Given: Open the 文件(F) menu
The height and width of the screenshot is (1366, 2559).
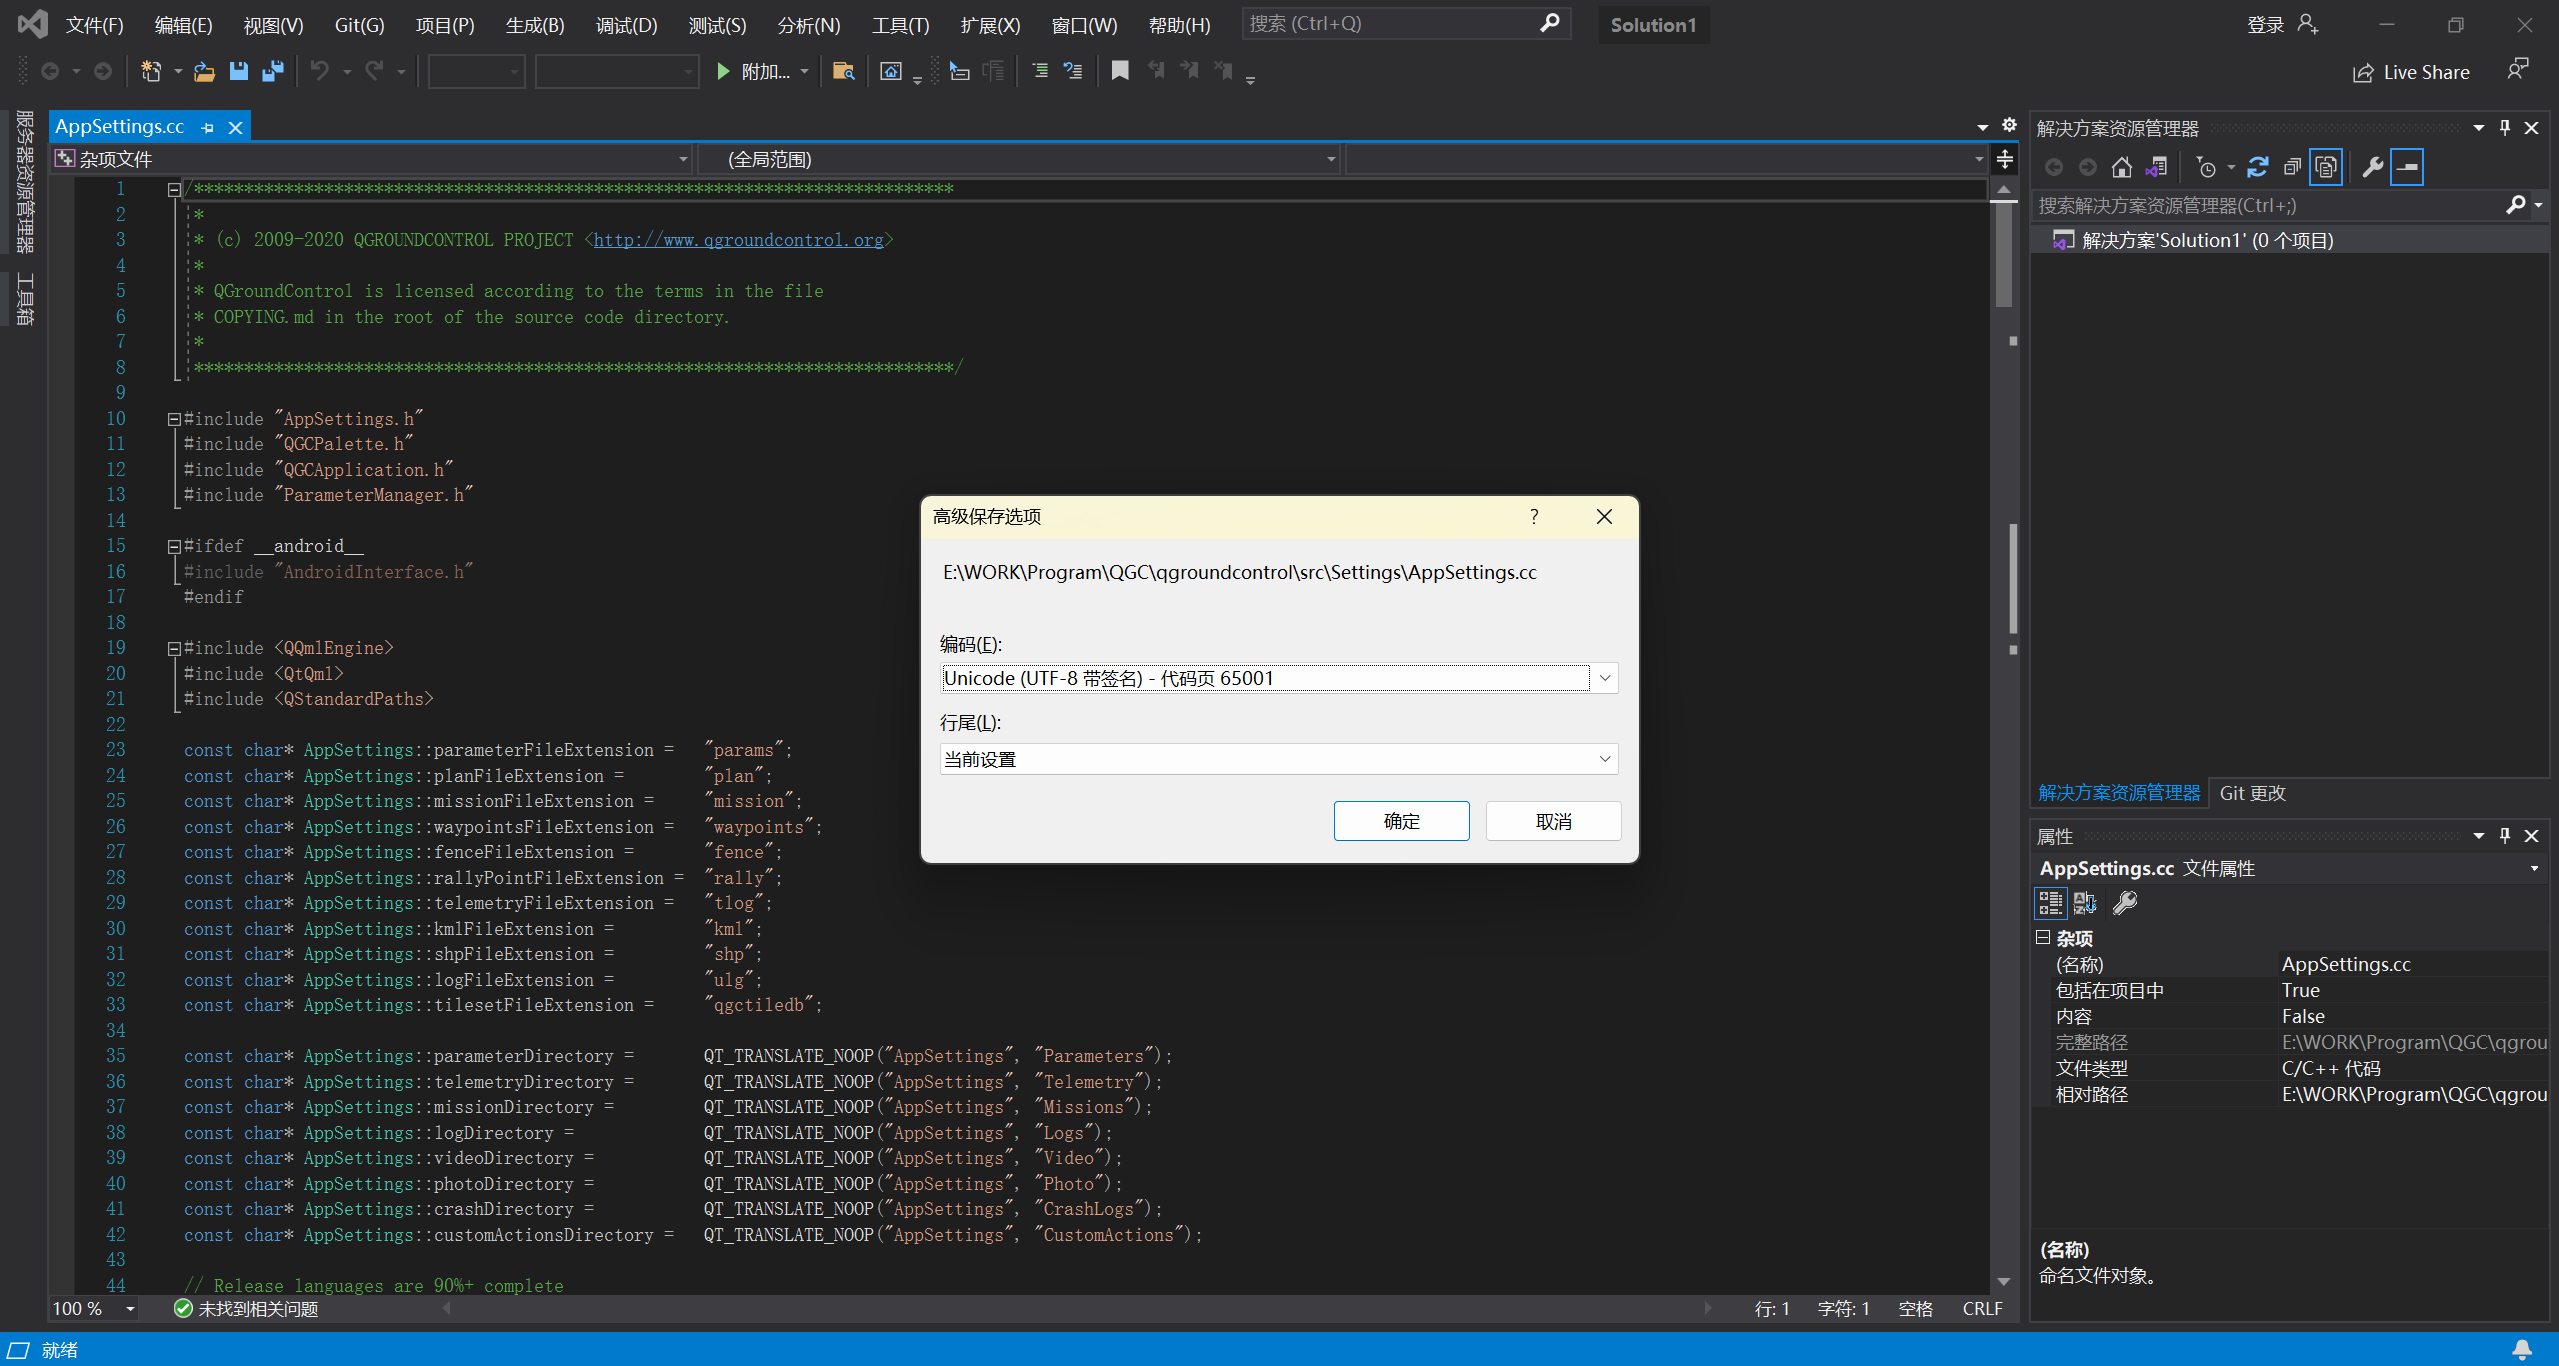Looking at the screenshot, I should 95,25.
